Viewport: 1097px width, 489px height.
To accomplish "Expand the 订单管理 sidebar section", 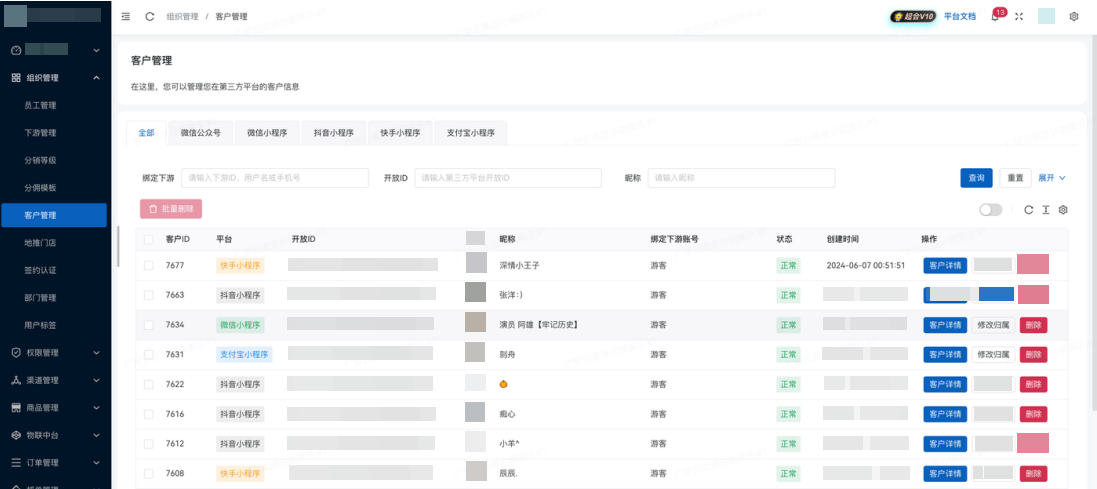I will point(97,462).
